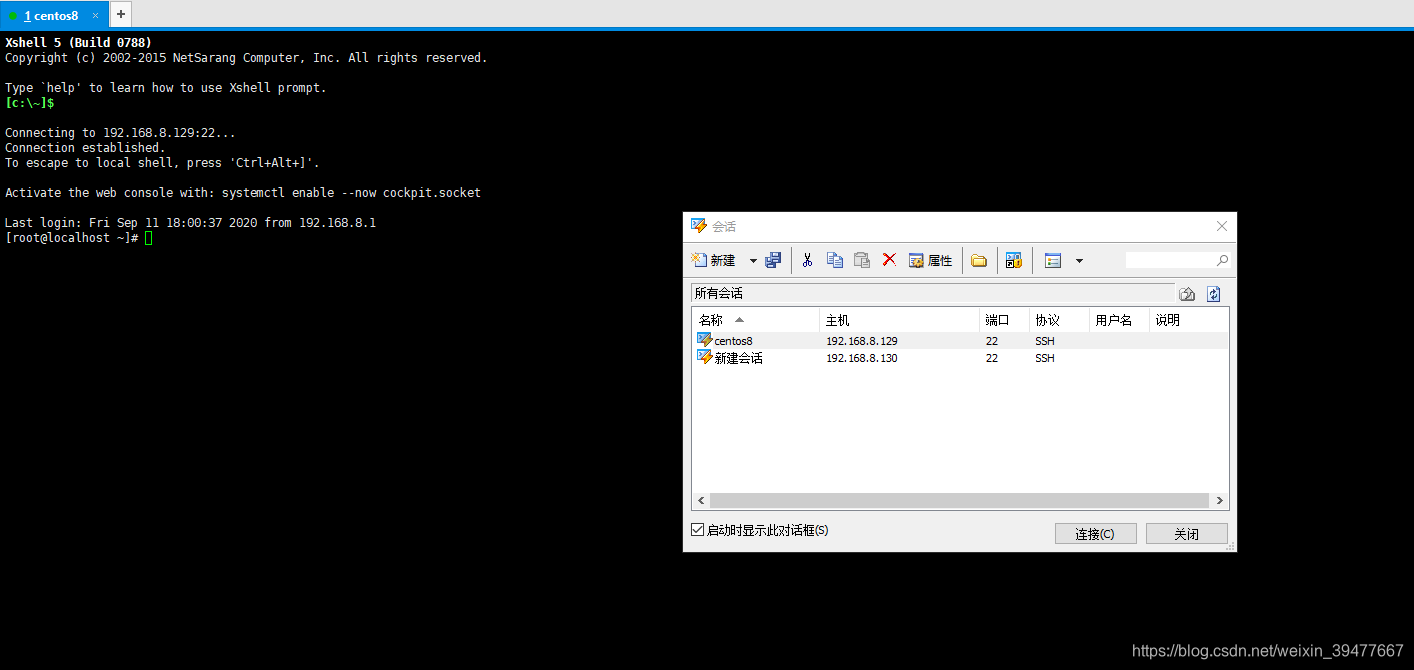Open the 新建 dropdown arrow
The image size is (1414, 670).
[x=752, y=260]
